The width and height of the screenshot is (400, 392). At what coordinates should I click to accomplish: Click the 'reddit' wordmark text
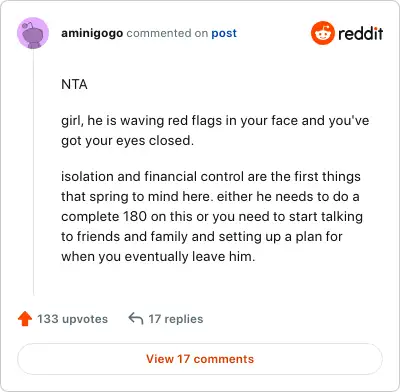tap(361, 33)
